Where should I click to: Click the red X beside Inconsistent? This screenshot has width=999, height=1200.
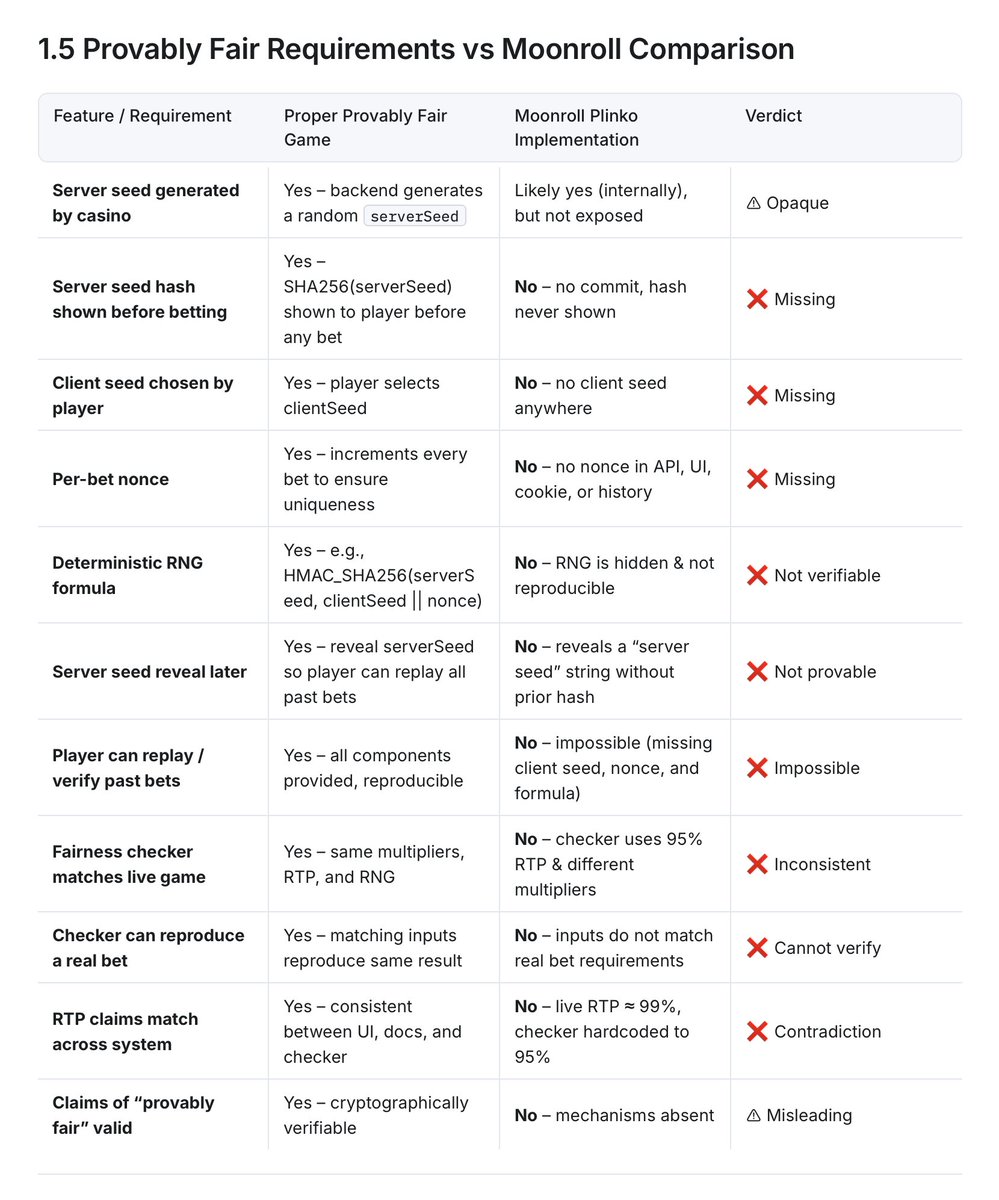pyautogui.click(x=757, y=864)
